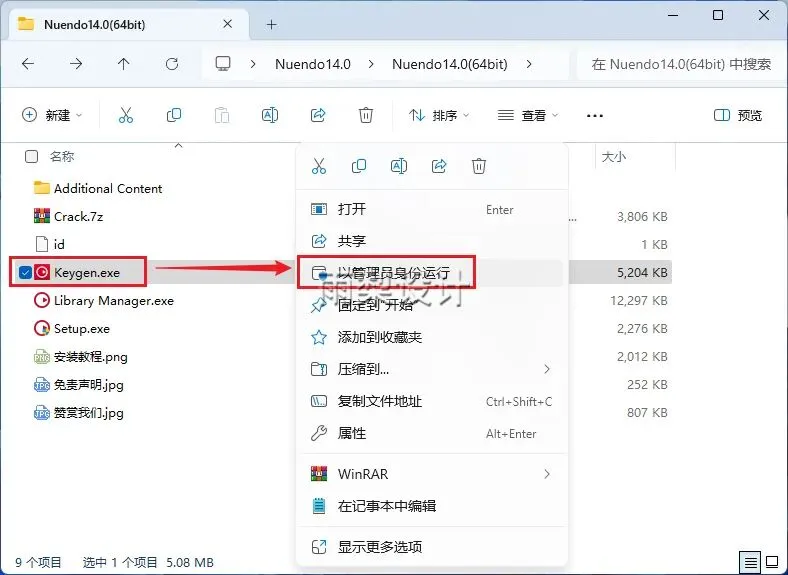Refresh the folder view
Screen dimensions: 788x575
(172, 64)
